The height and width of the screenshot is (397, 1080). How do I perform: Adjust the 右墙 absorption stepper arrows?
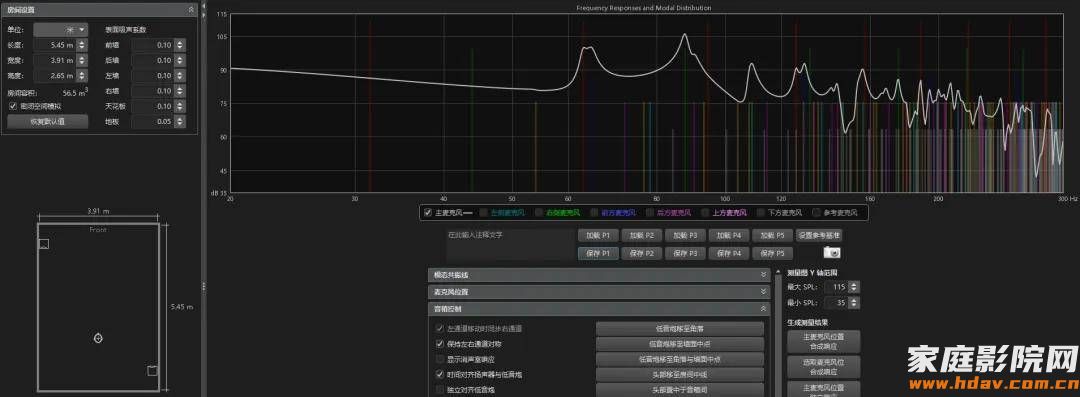(180, 91)
